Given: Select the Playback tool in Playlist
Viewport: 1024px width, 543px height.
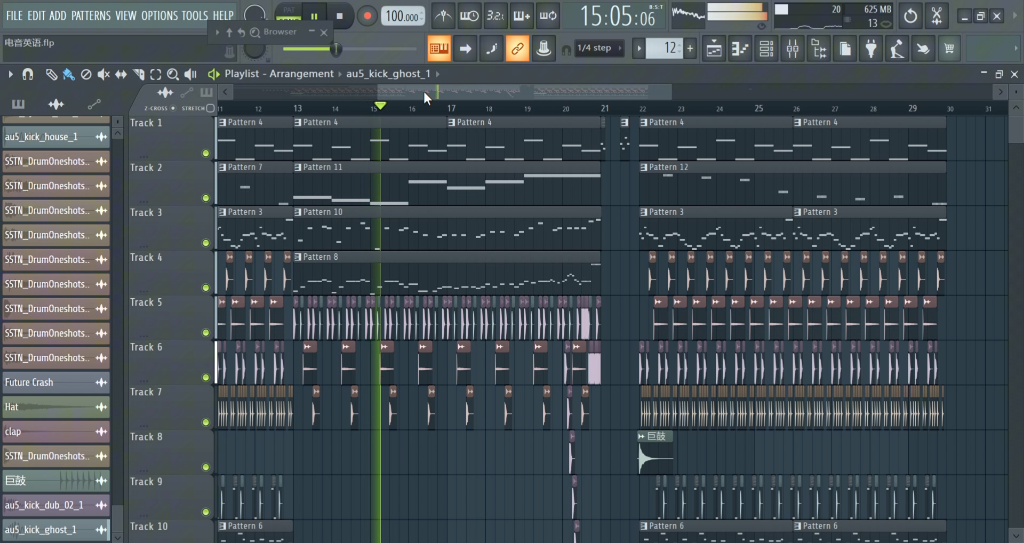Looking at the screenshot, I should (x=191, y=74).
